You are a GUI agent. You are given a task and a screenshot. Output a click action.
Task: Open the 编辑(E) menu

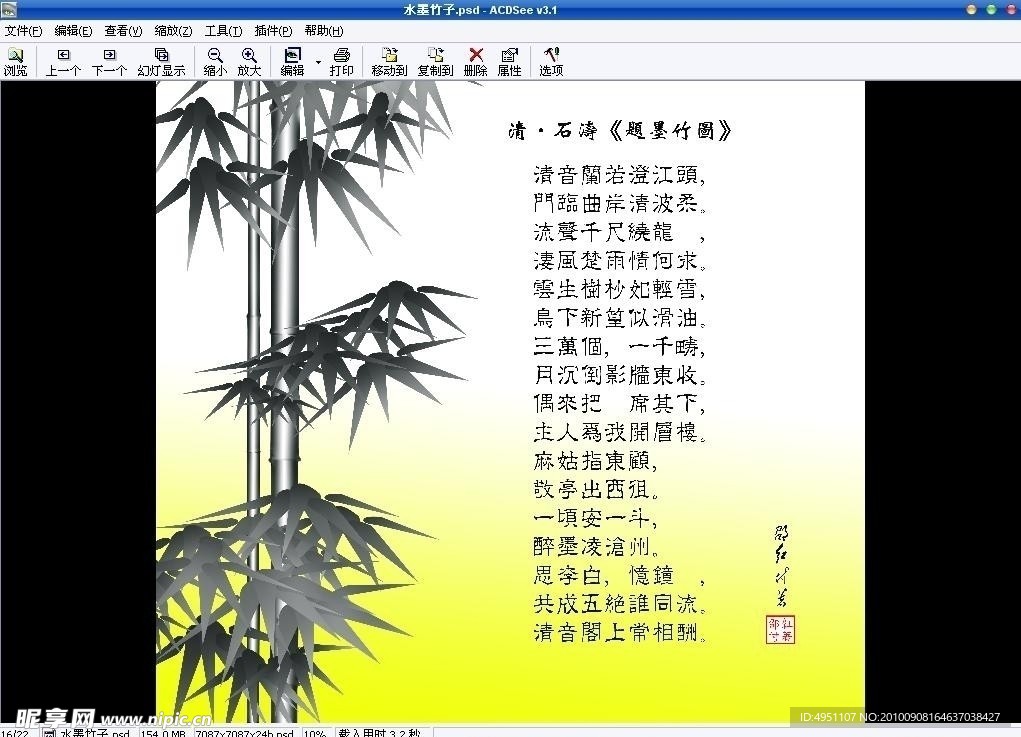pyautogui.click(x=73, y=31)
